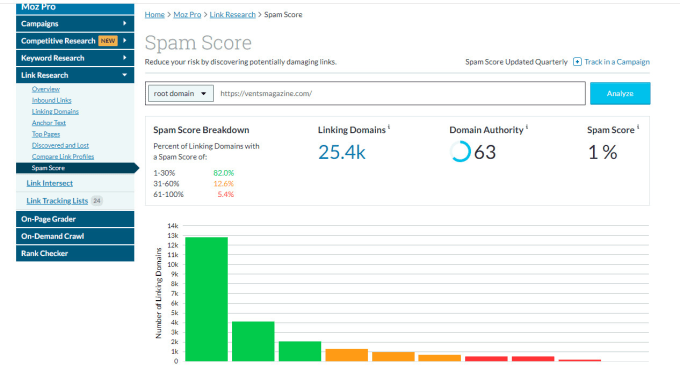Open the Campaigns menu
The width and height of the screenshot is (680, 365).
coord(75,23)
